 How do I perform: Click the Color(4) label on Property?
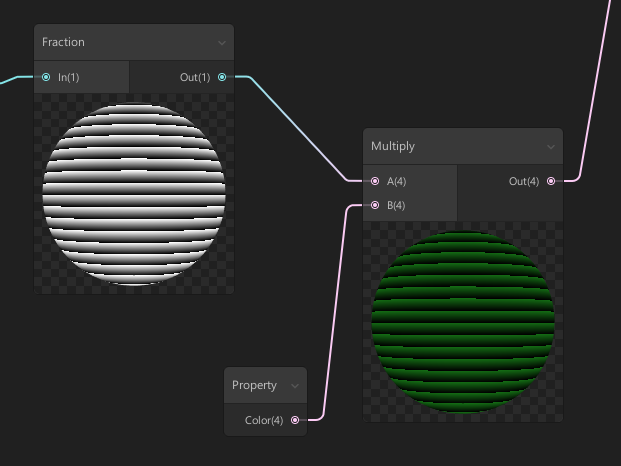click(264, 420)
